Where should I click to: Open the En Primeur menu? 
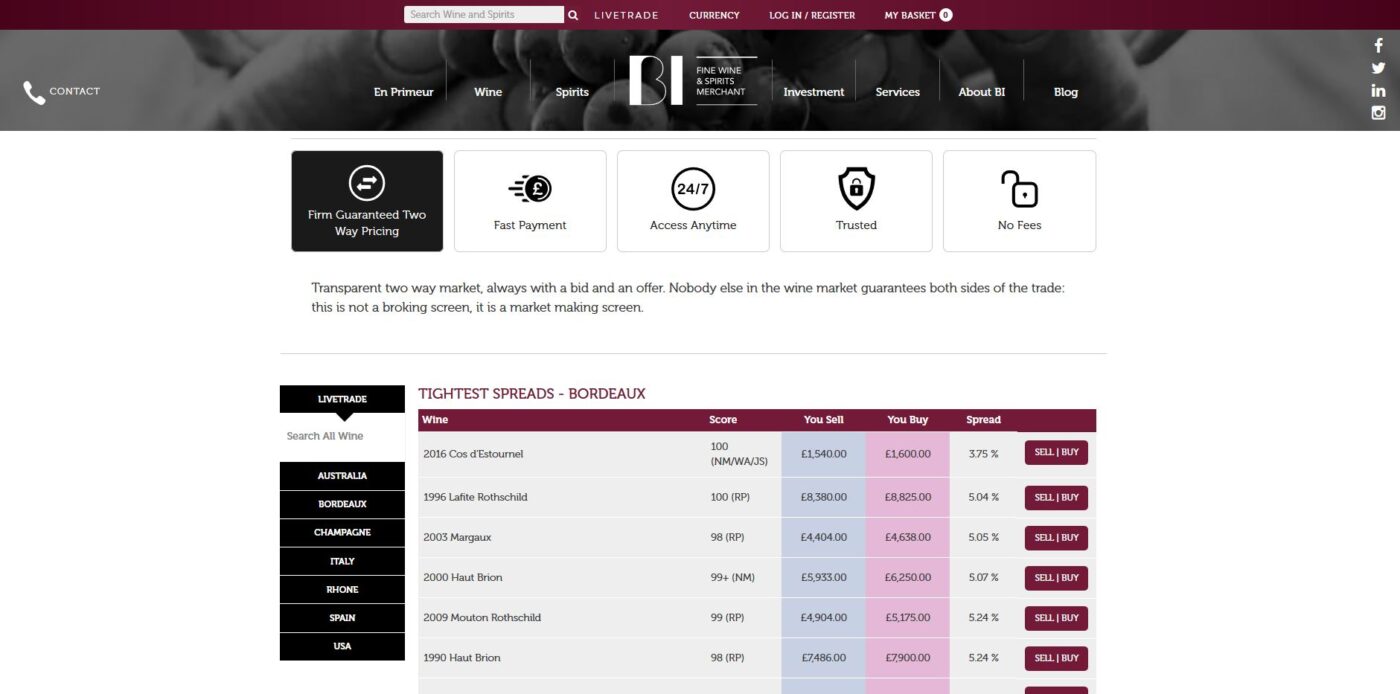click(x=404, y=92)
